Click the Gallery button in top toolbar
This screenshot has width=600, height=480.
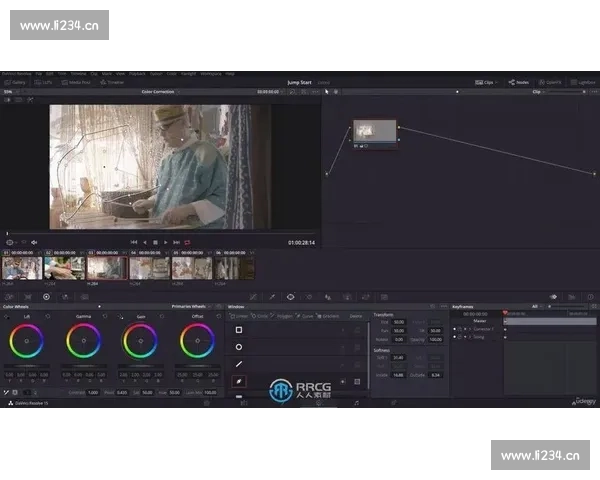pos(15,82)
